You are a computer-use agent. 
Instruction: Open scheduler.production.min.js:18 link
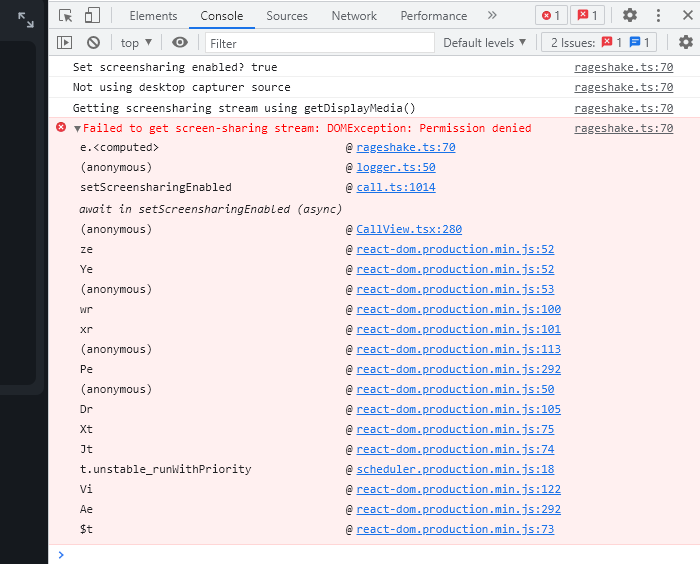pos(455,470)
